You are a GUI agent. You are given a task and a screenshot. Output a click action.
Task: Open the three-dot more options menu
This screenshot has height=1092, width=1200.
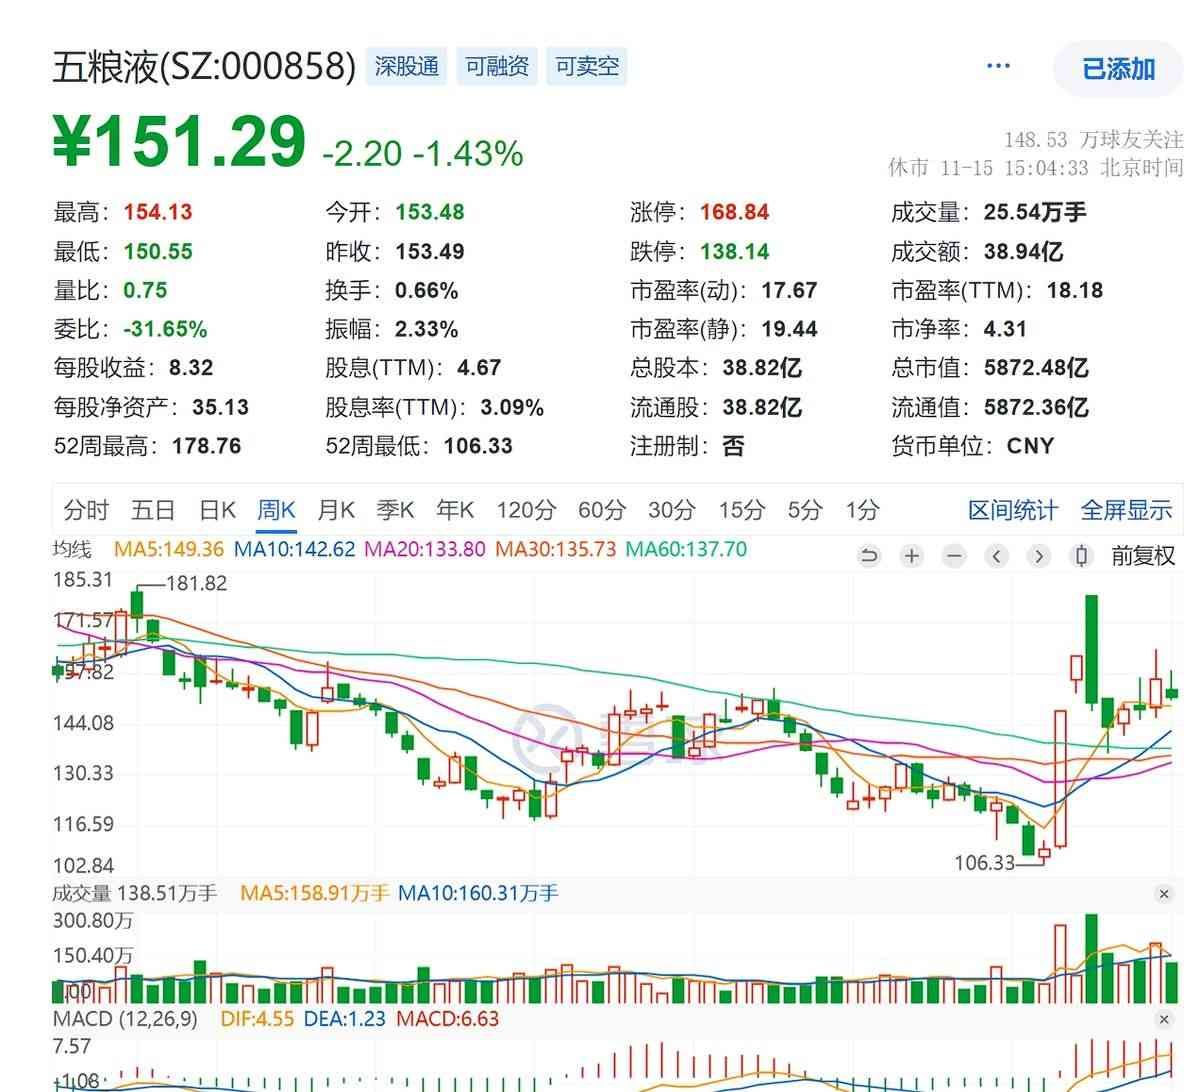point(998,67)
